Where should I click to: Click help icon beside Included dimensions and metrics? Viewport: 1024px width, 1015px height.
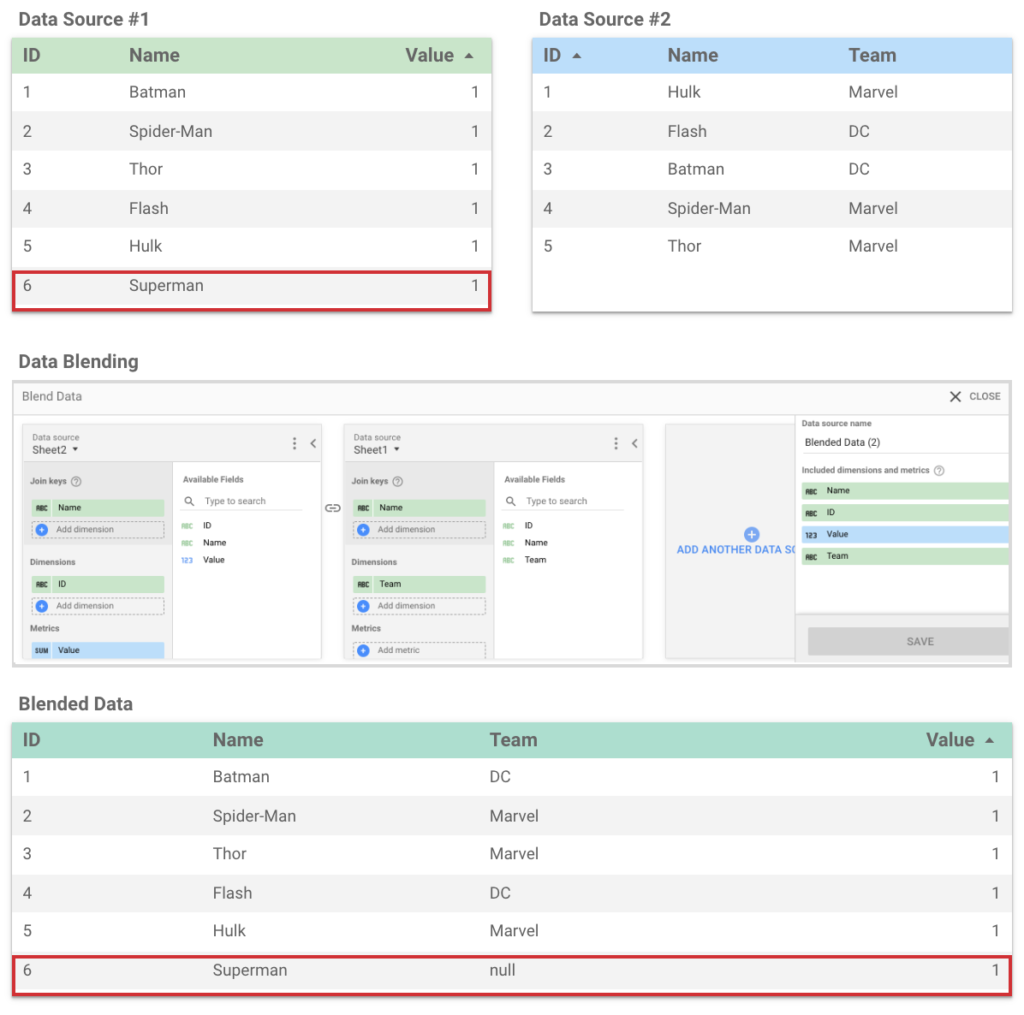point(939,470)
